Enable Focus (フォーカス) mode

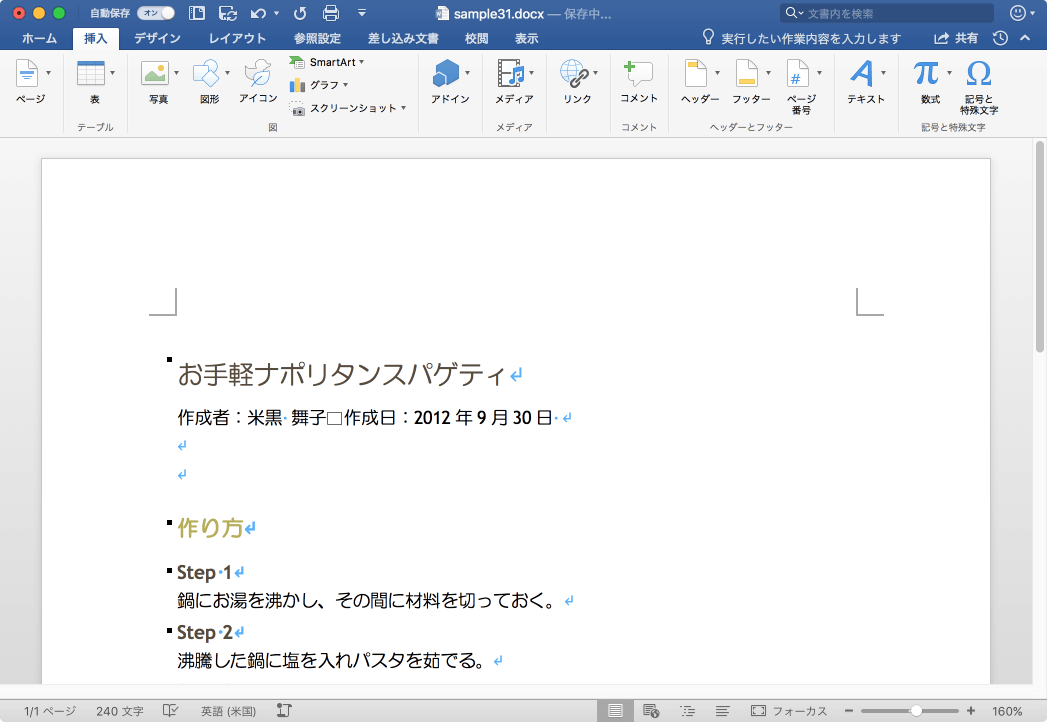point(789,711)
